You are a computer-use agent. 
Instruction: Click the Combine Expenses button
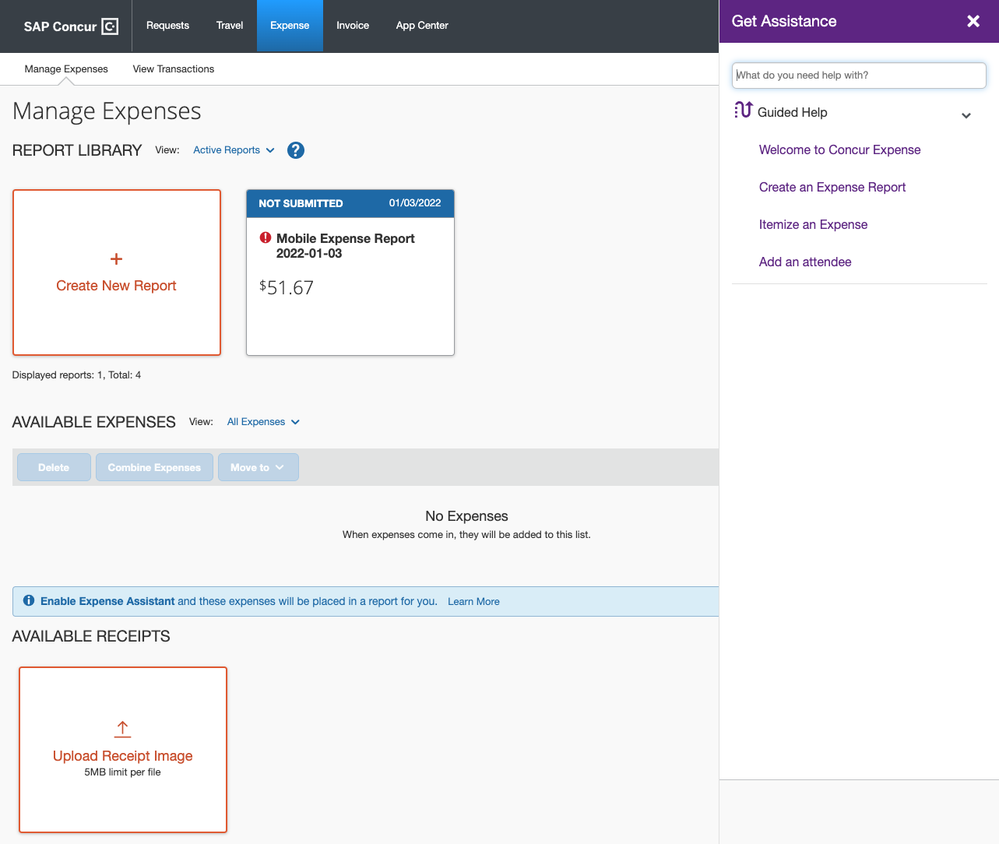click(x=154, y=467)
